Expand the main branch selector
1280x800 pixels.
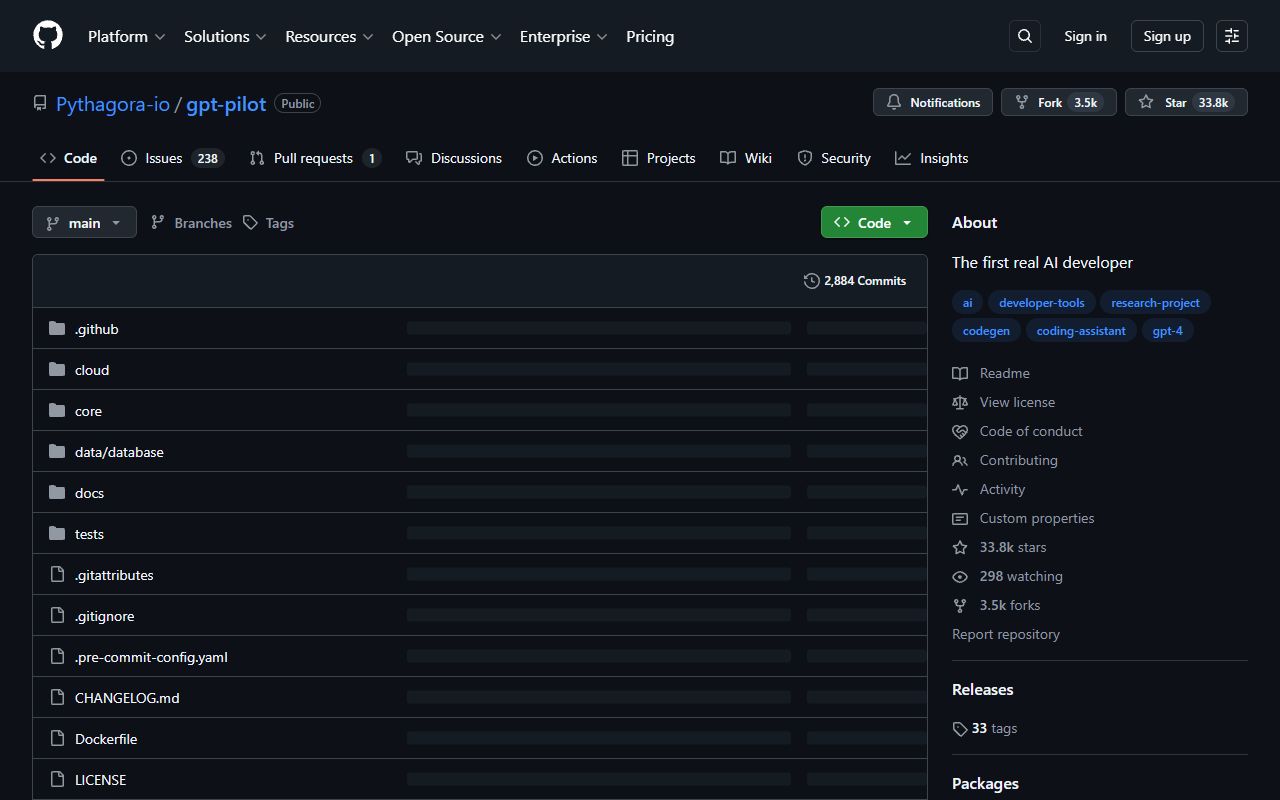click(x=84, y=223)
